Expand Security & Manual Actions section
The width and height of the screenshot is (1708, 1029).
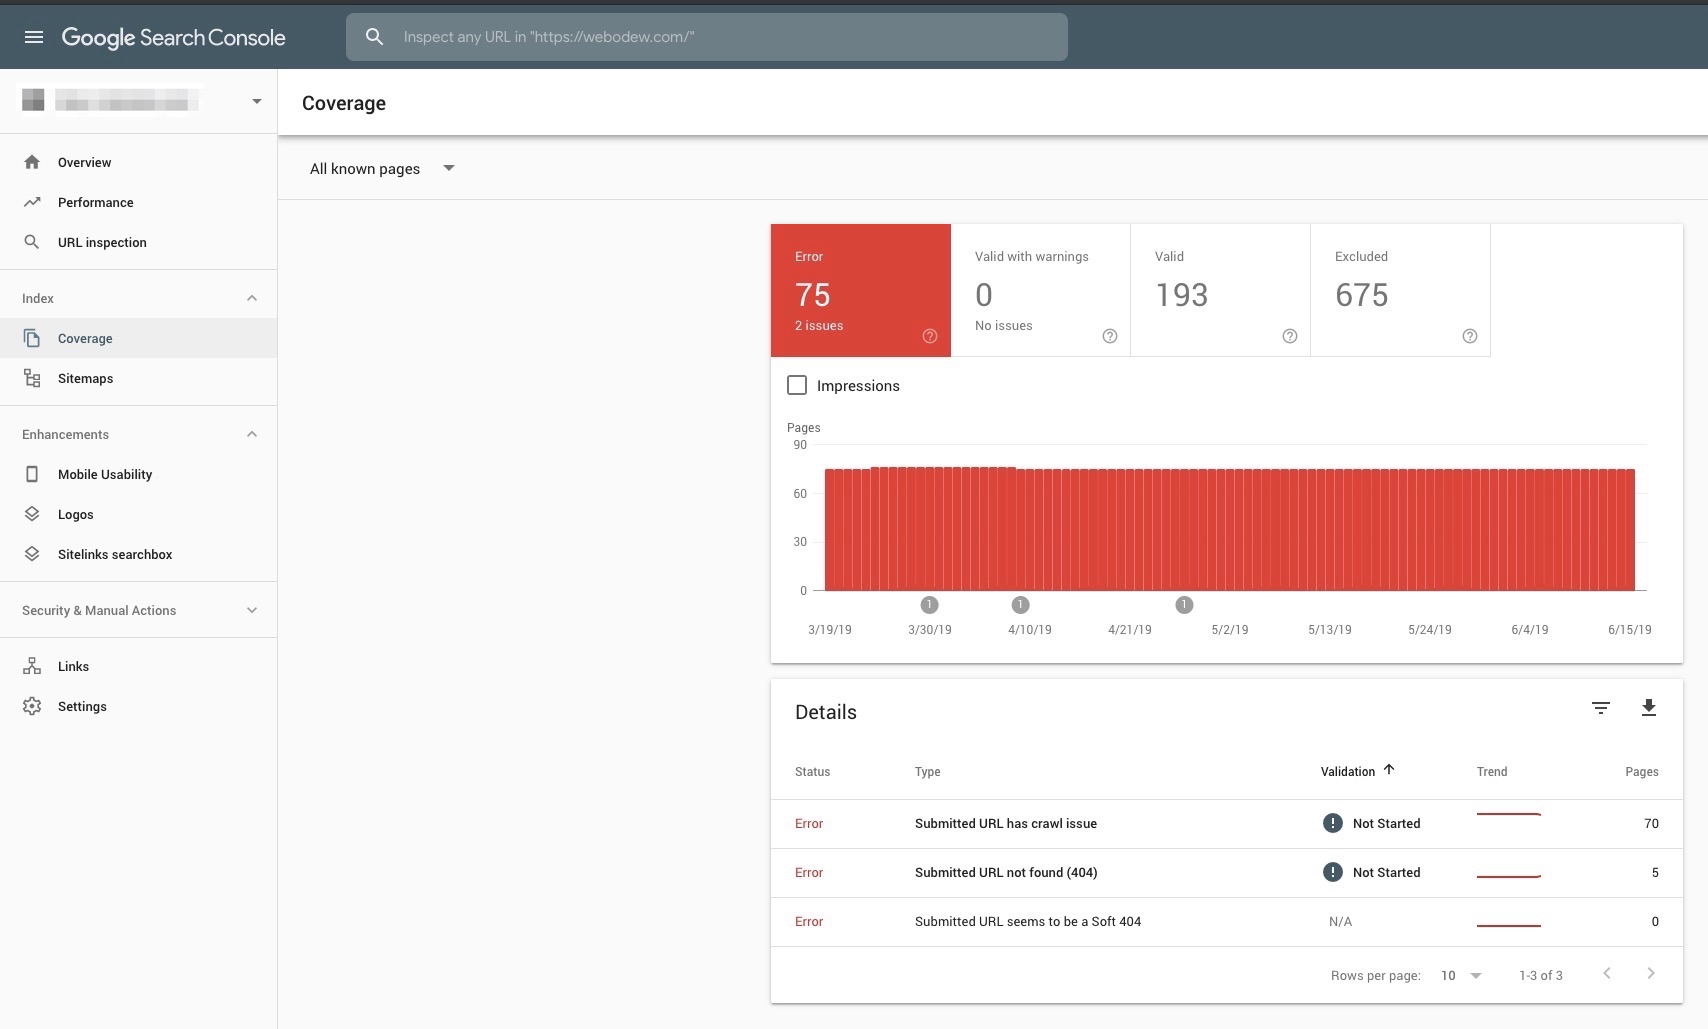pyautogui.click(x=139, y=610)
